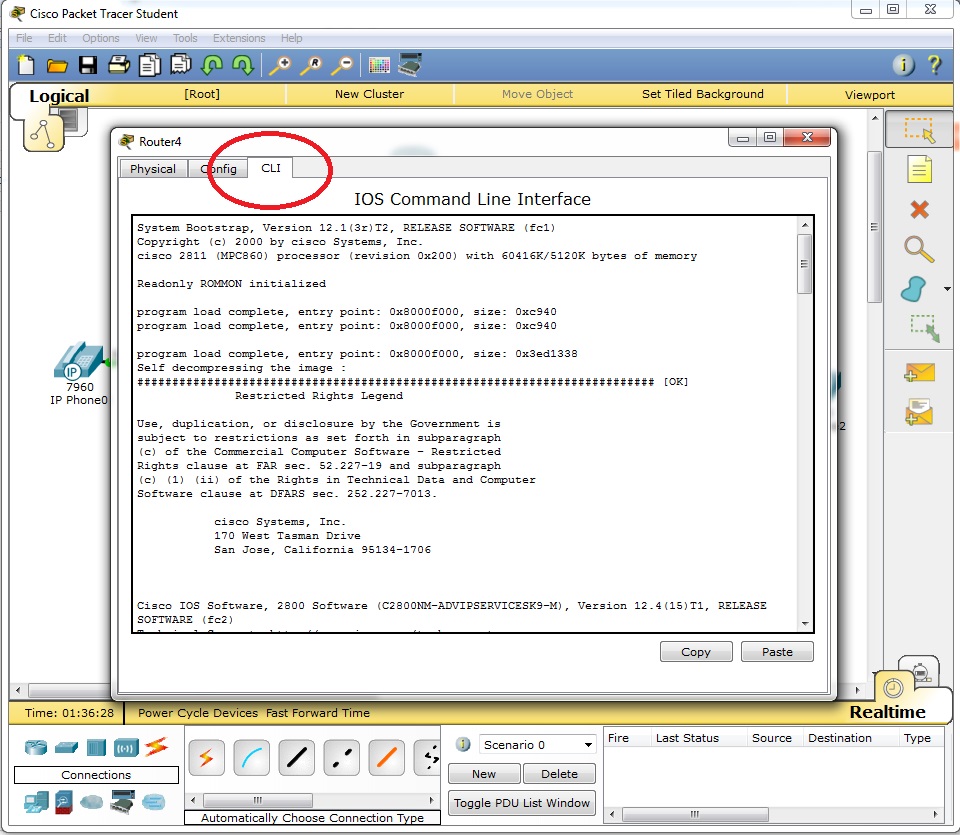Open the File menu
The height and width of the screenshot is (835, 960).
(24, 38)
